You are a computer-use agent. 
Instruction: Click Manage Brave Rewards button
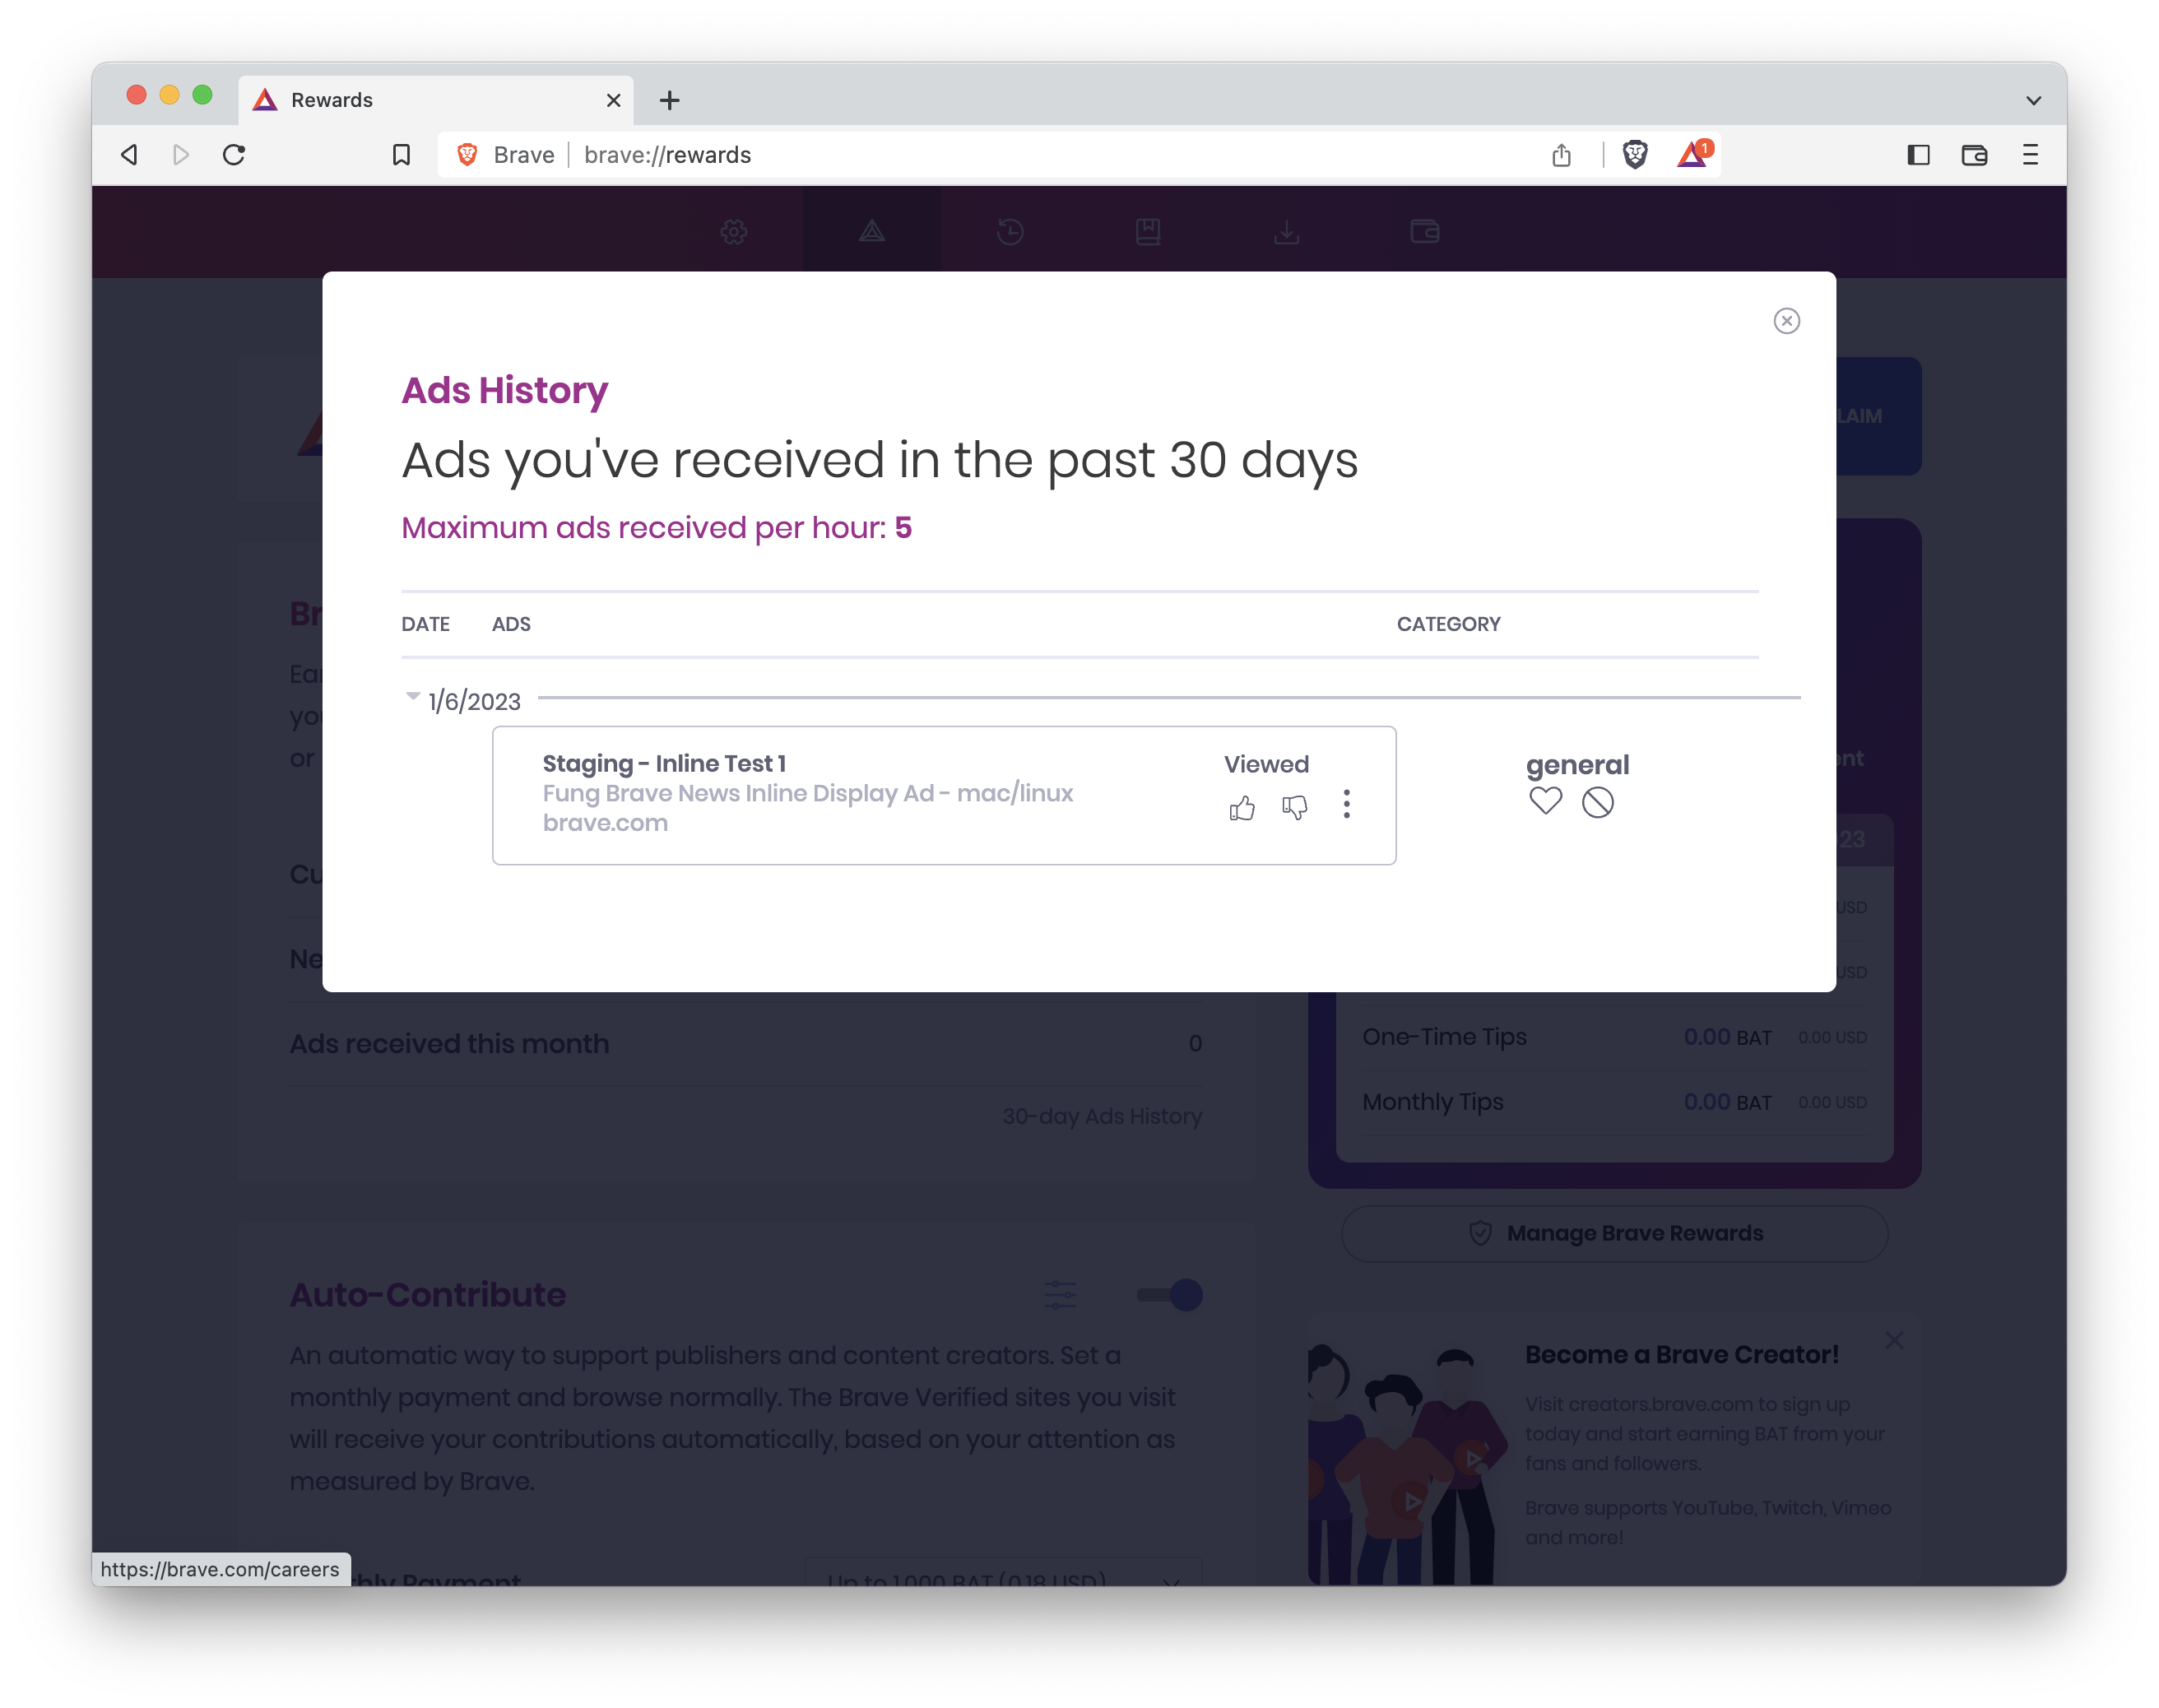pos(1614,1233)
